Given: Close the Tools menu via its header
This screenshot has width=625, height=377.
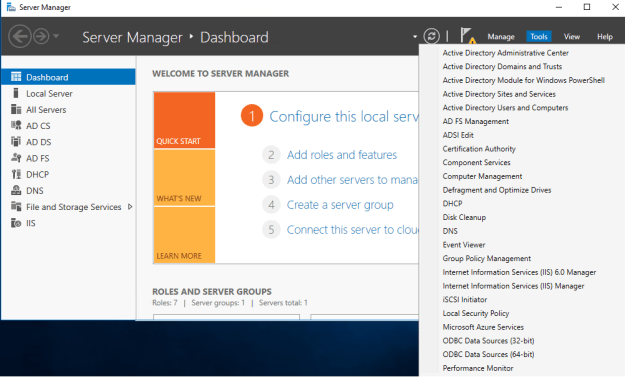Looking at the screenshot, I should 539,37.
